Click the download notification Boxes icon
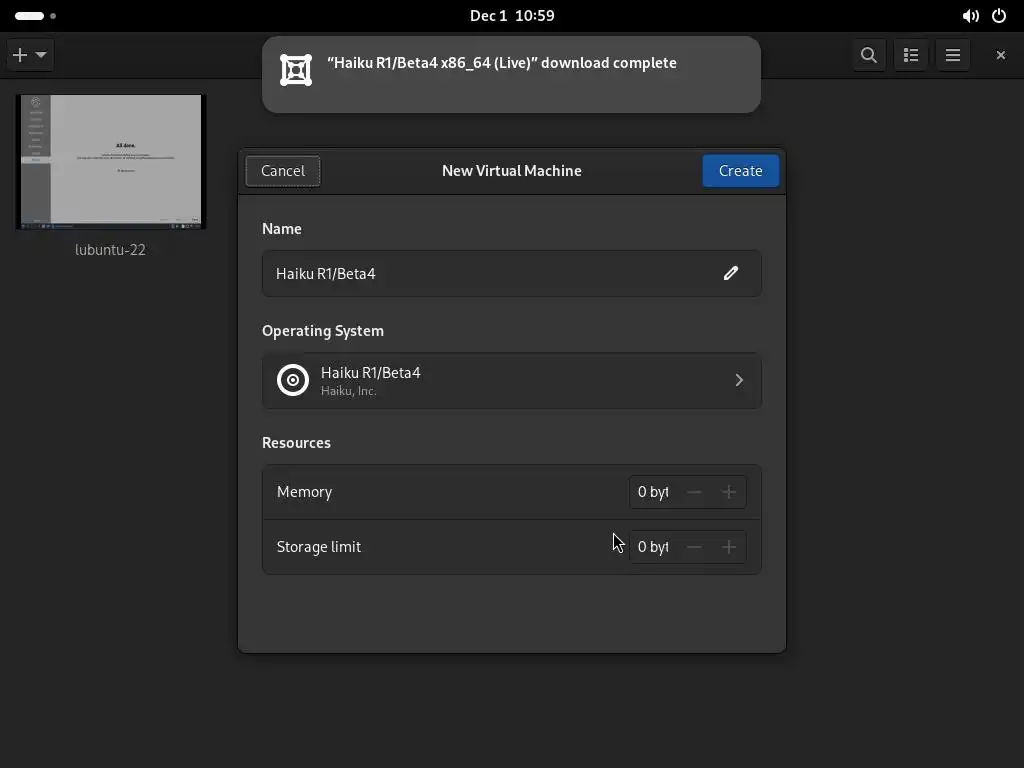The height and width of the screenshot is (768, 1024). click(x=296, y=70)
